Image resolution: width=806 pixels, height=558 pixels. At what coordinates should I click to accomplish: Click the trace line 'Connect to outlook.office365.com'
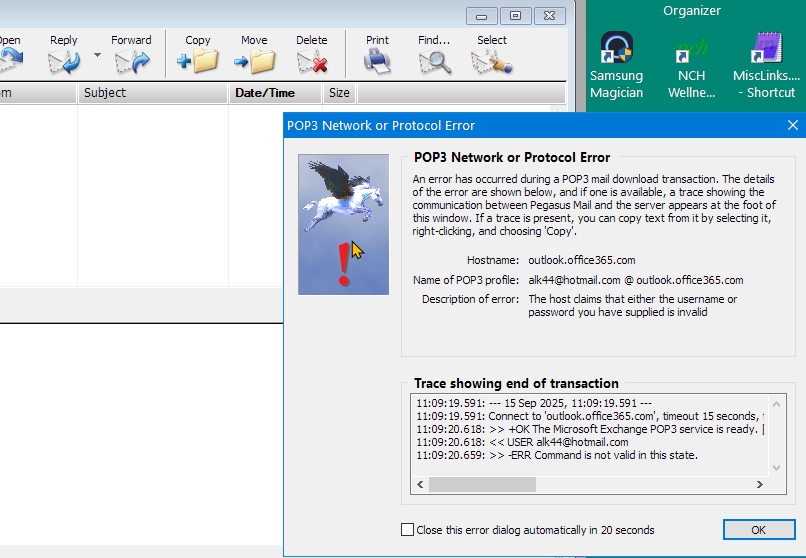(590, 416)
